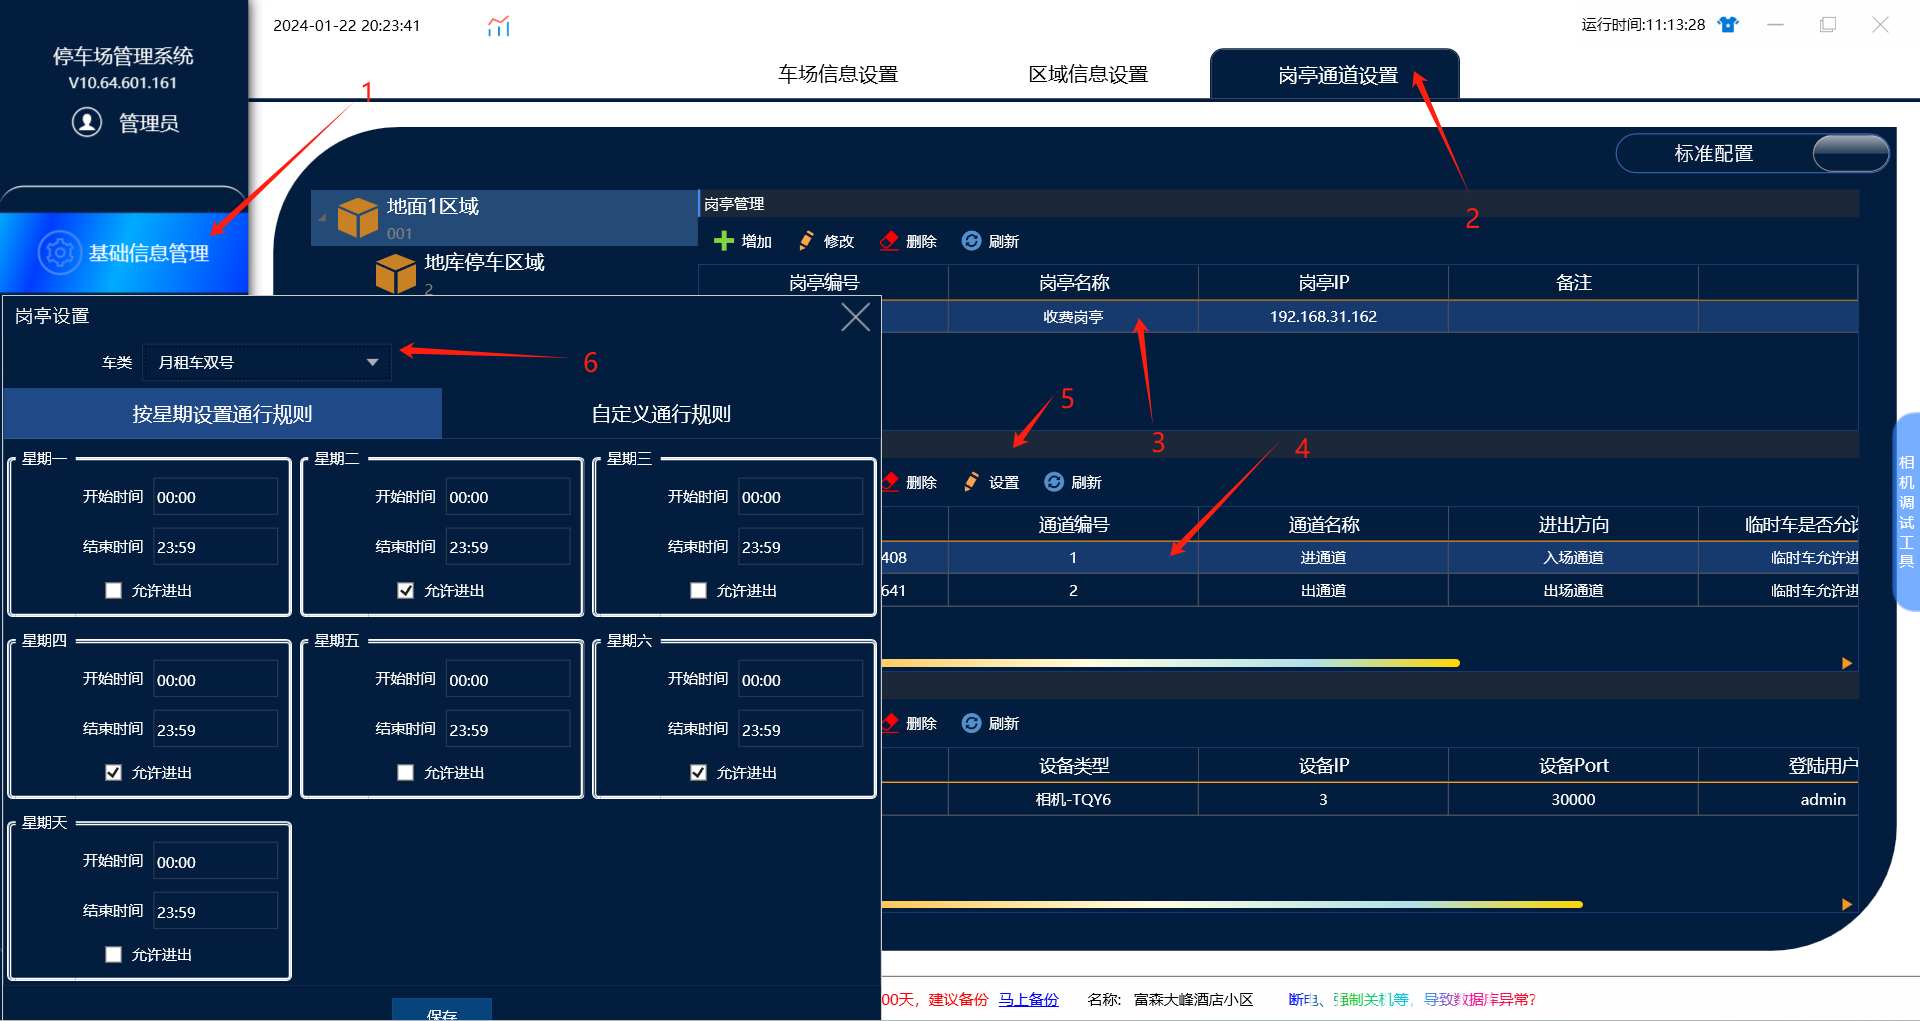Click the green plus Add icon in booth management
The height and width of the screenshot is (1021, 1920).
724,241
